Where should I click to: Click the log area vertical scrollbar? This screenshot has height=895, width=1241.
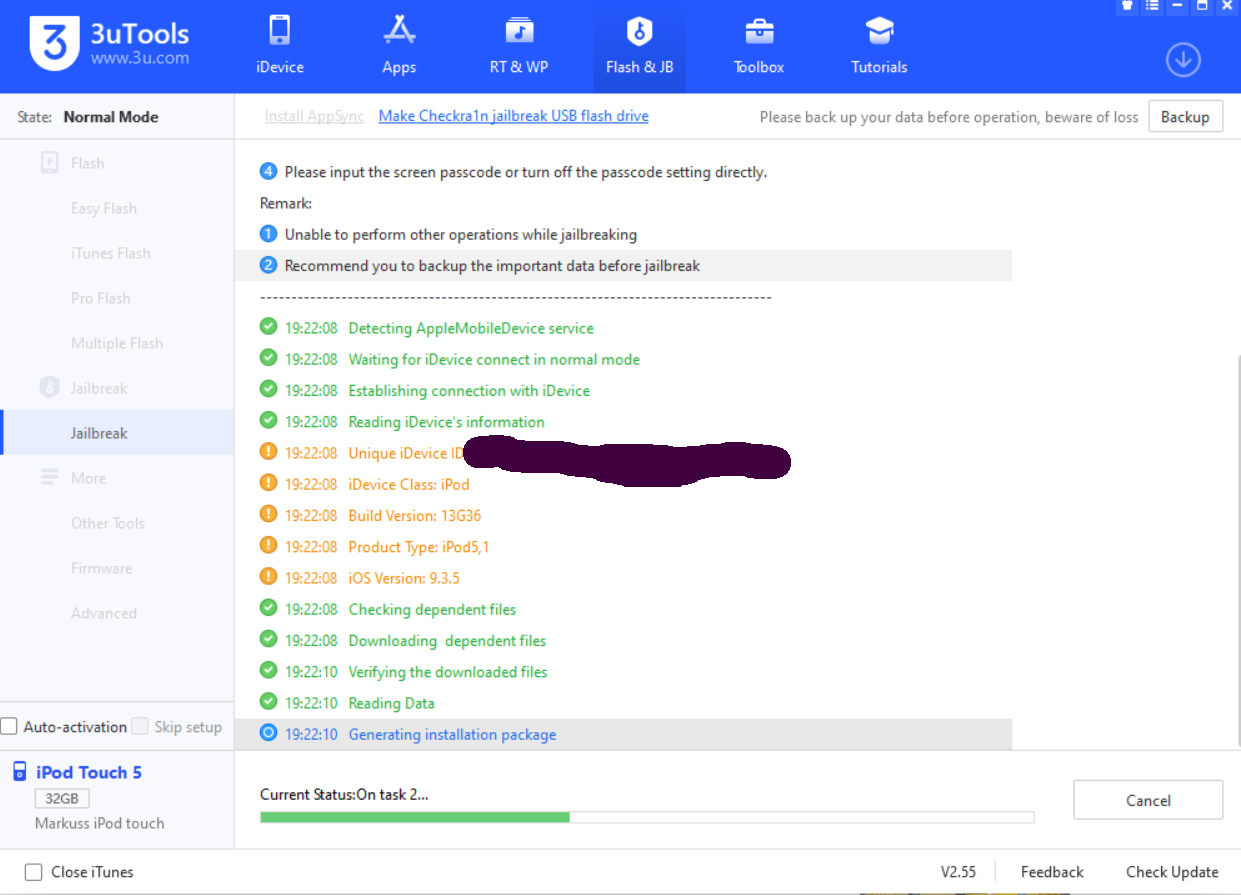[x=1237, y=550]
